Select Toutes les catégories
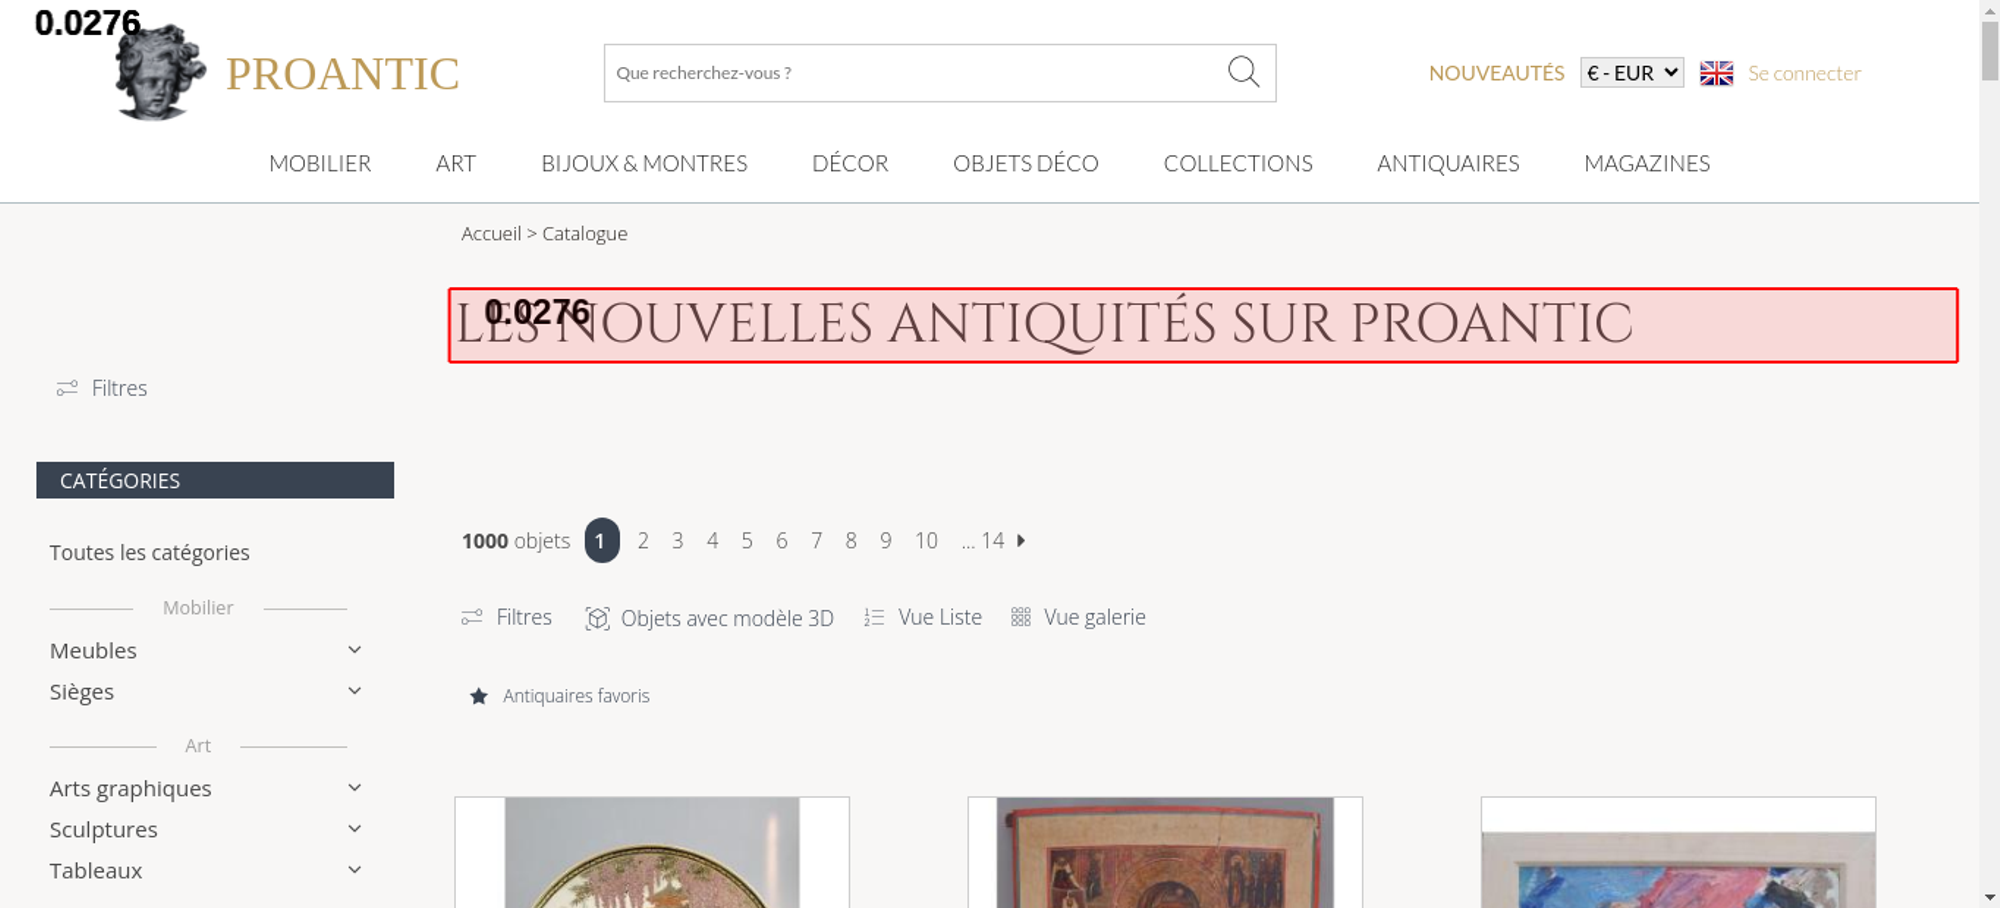This screenshot has height=908, width=2000. [x=150, y=553]
